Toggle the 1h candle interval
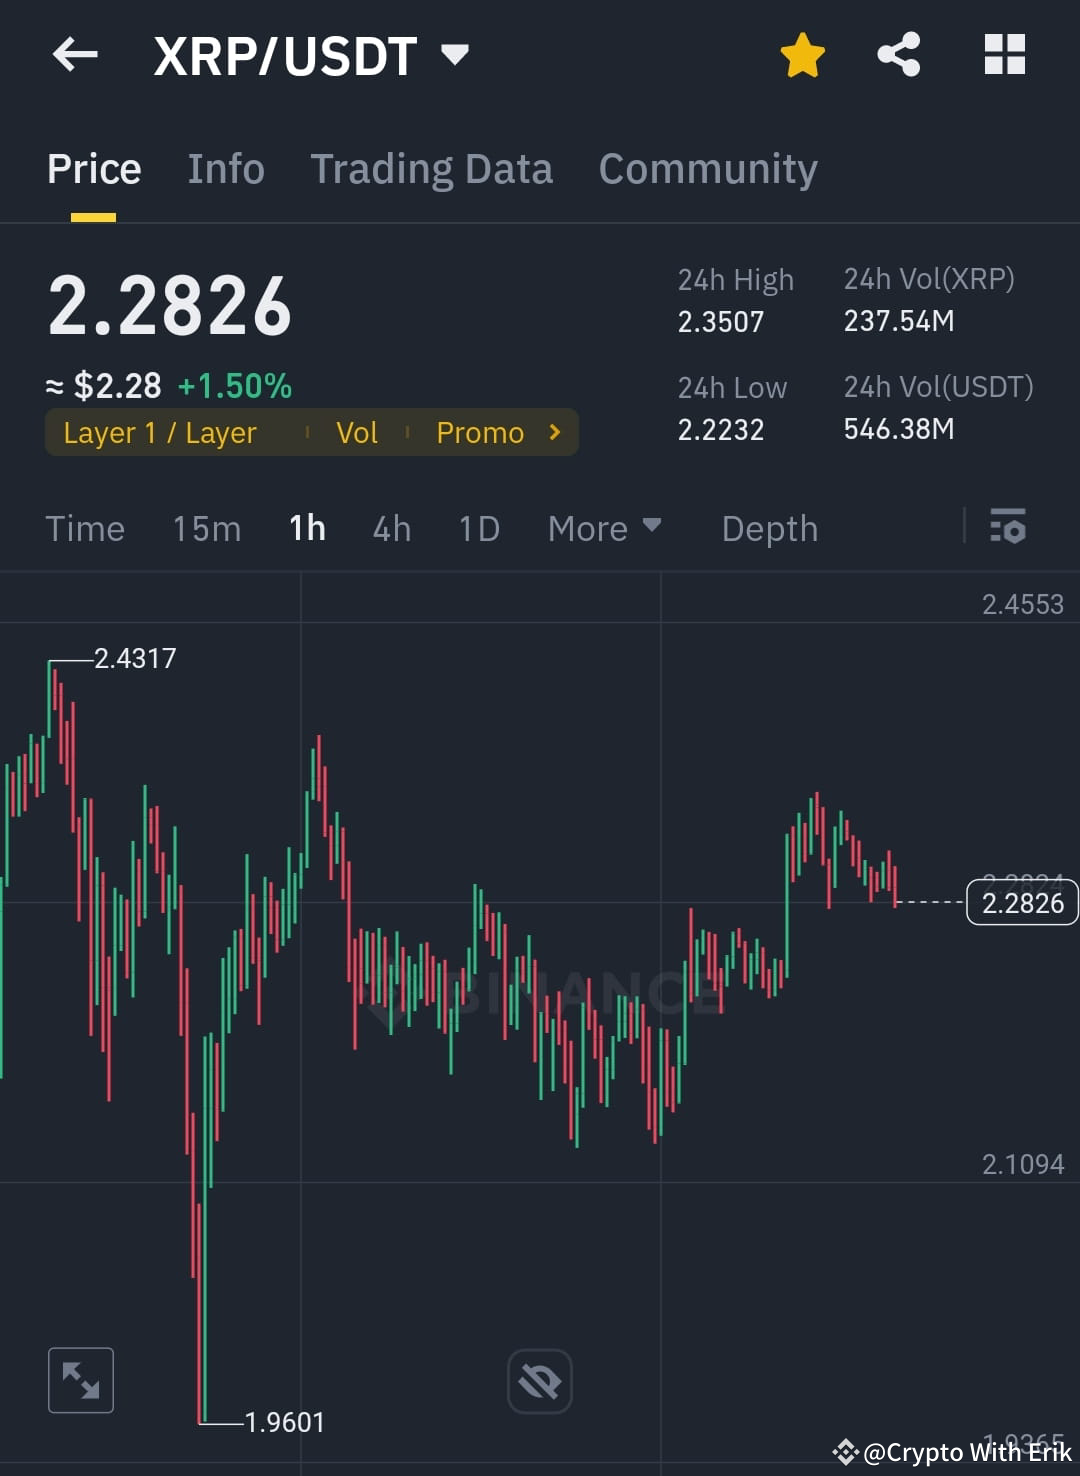The height and width of the screenshot is (1476, 1080). click(306, 528)
